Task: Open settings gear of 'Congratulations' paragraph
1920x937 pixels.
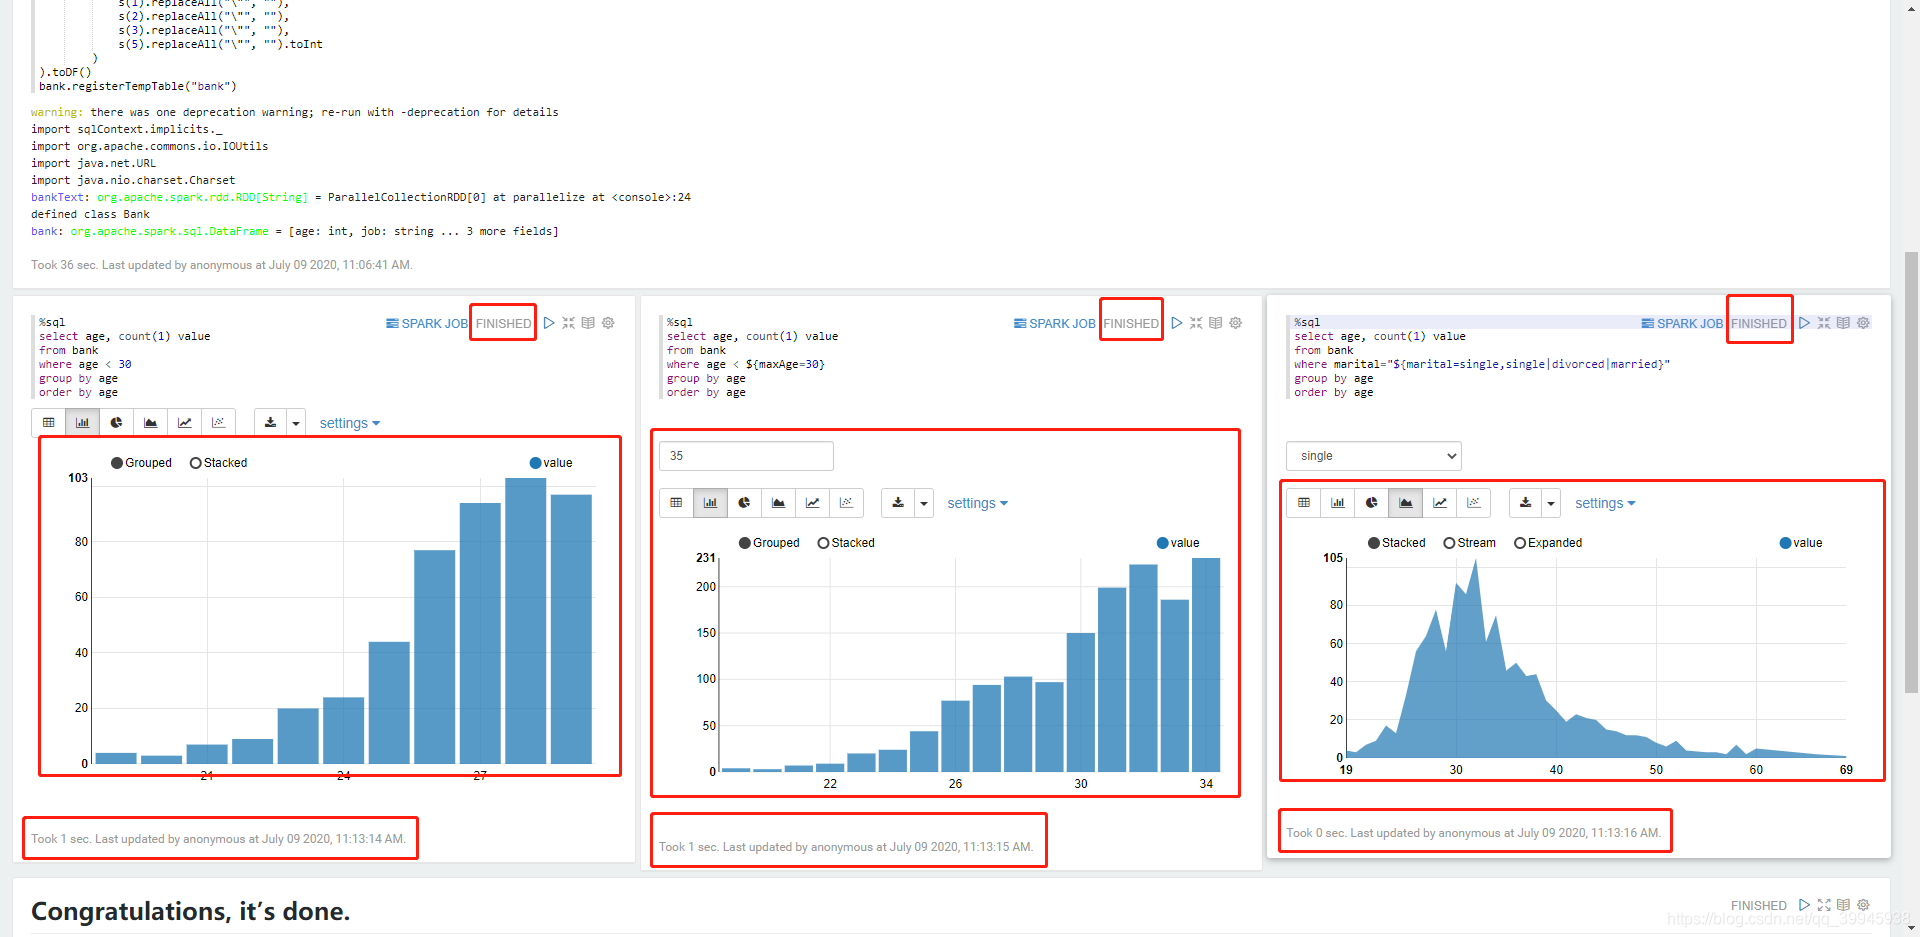Action: pyautogui.click(x=1863, y=905)
